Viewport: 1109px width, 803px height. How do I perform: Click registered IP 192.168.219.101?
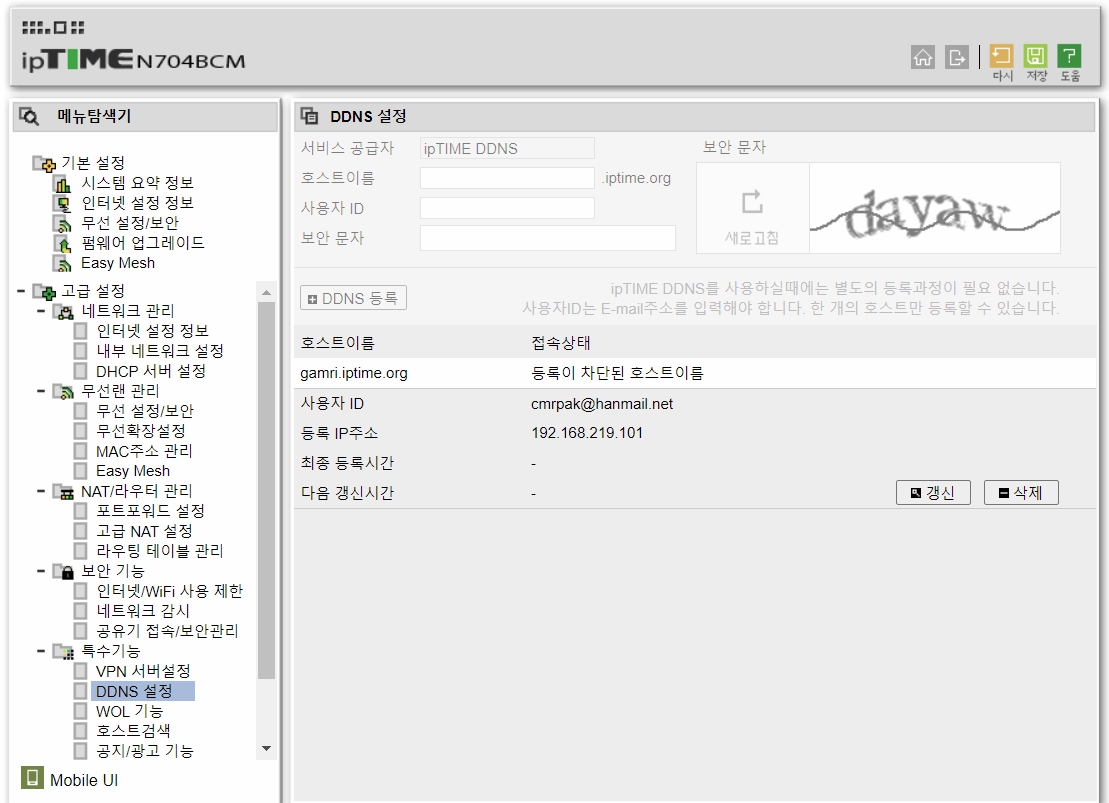587,433
